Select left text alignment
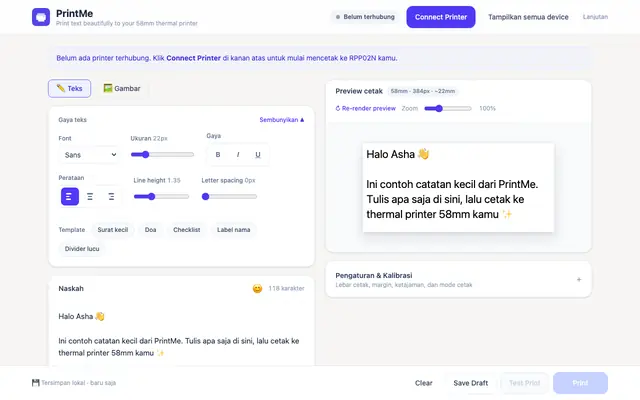The image size is (640, 400). pos(70,197)
